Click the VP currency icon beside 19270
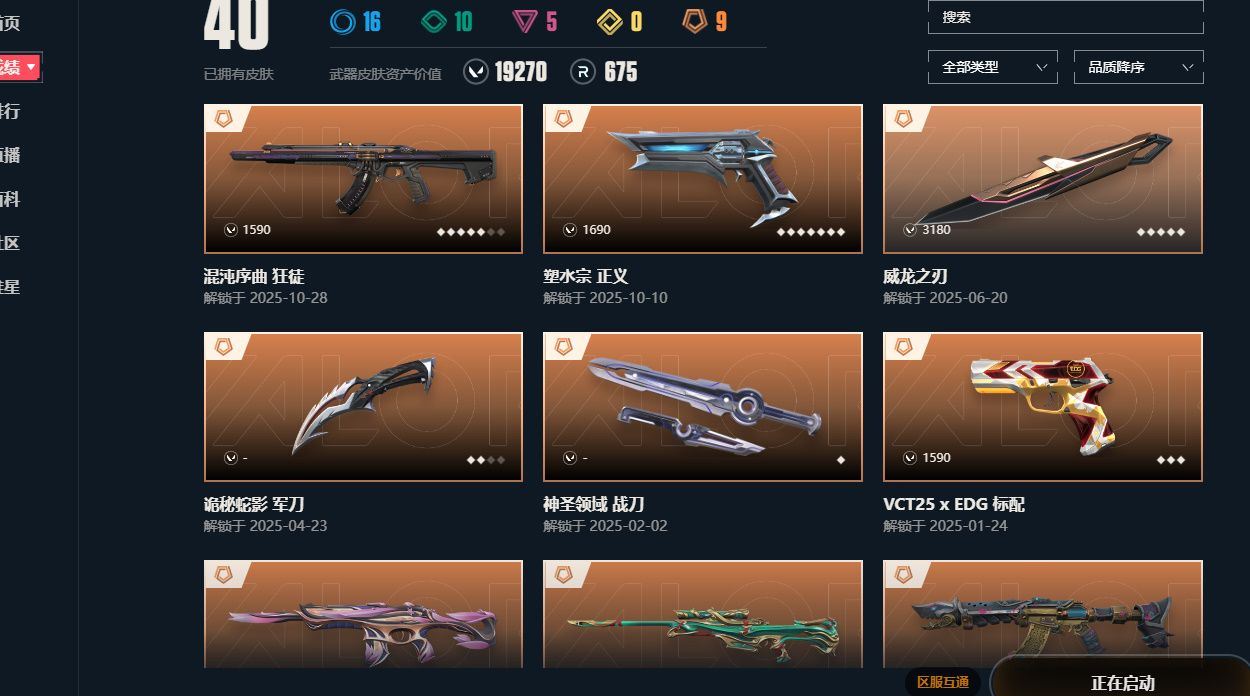 click(x=476, y=72)
